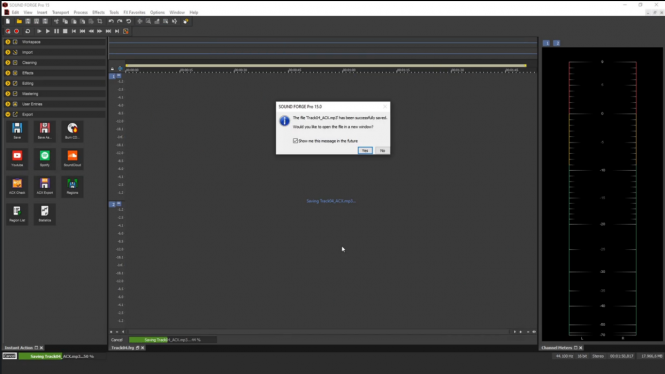Select the Youtube export icon

pos(17,158)
